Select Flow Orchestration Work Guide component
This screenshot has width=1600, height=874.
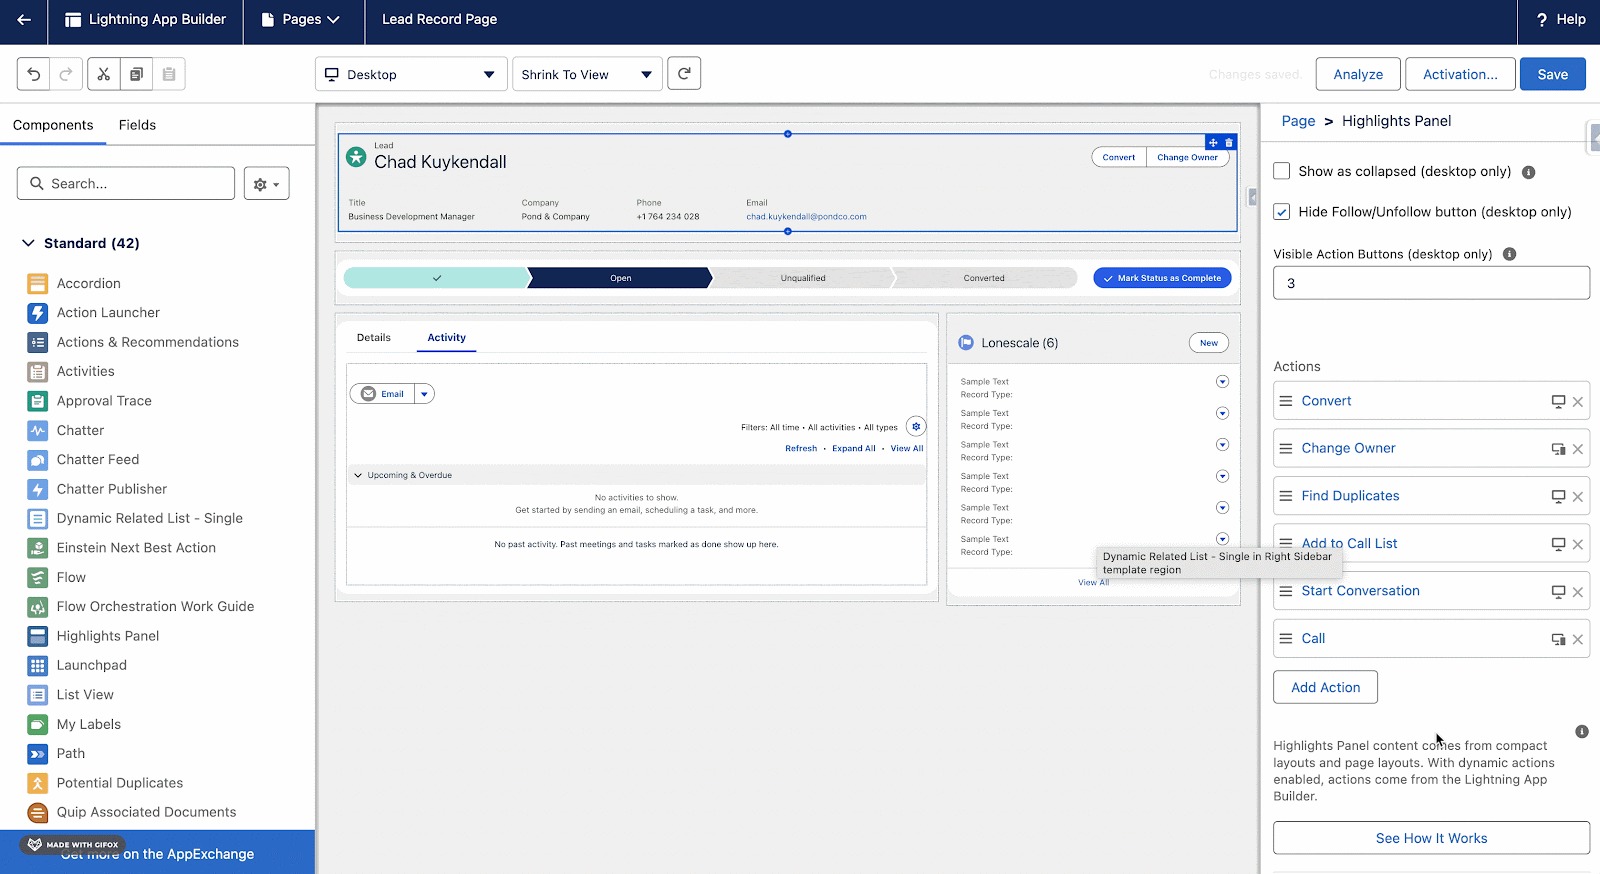pyautogui.click(x=155, y=607)
